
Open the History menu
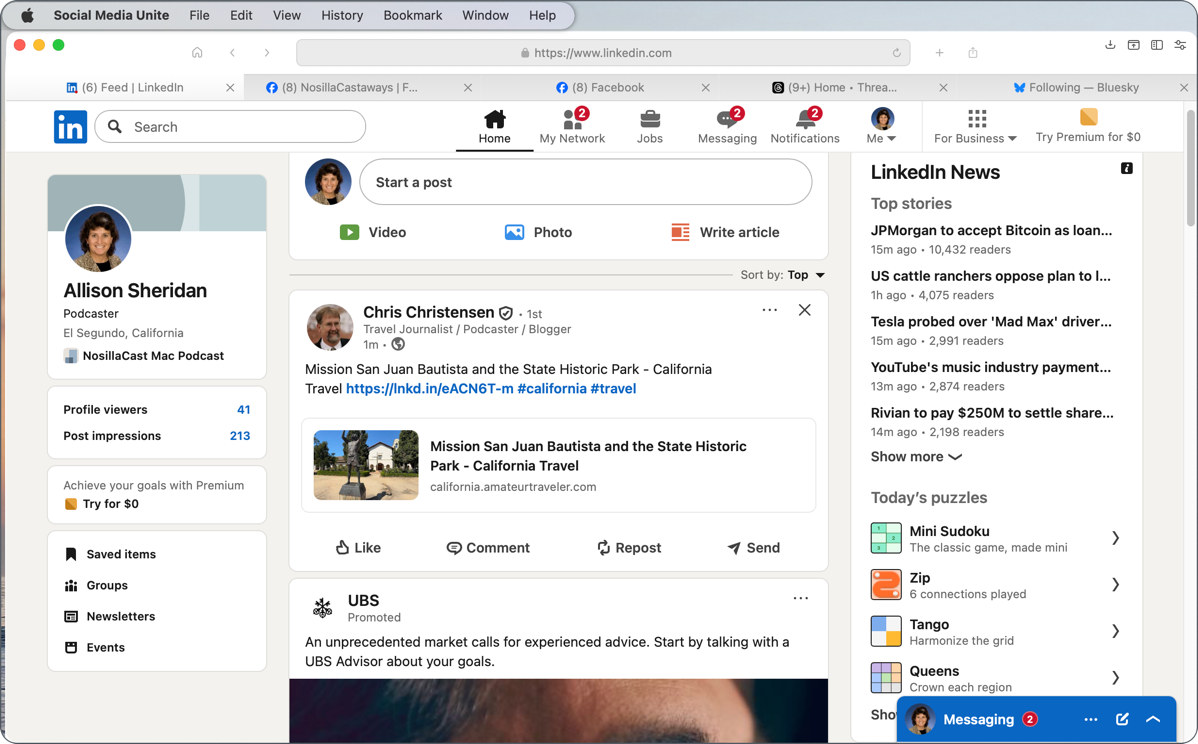tap(342, 15)
